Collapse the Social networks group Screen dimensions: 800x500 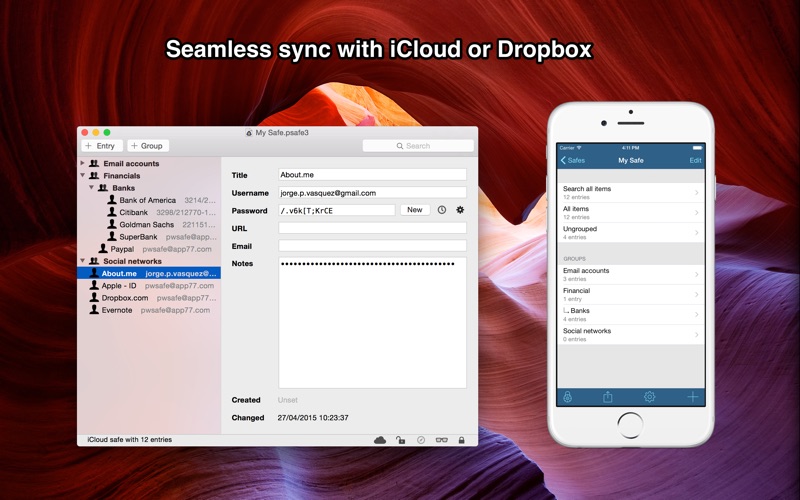[x=82, y=261]
